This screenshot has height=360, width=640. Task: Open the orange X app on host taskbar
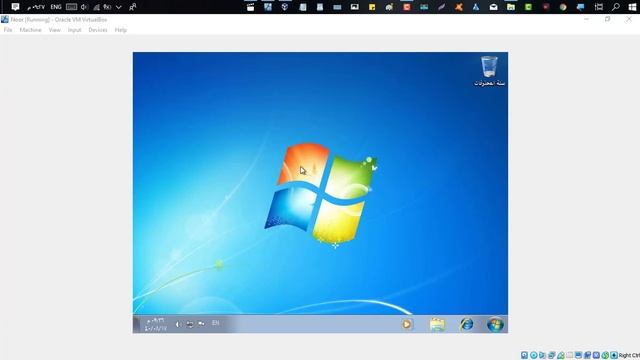(x=459, y=7)
